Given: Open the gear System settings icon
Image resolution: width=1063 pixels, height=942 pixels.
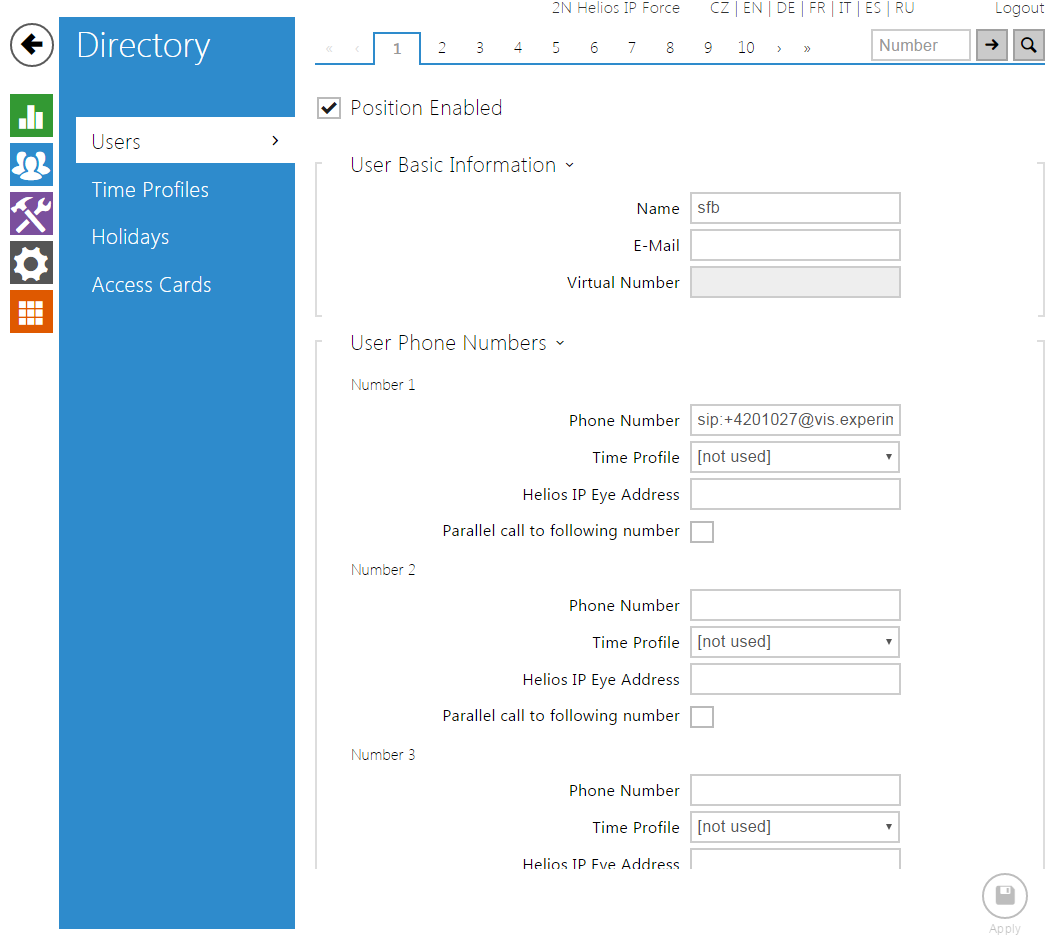Looking at the screenshot, I should coord(31,263).
